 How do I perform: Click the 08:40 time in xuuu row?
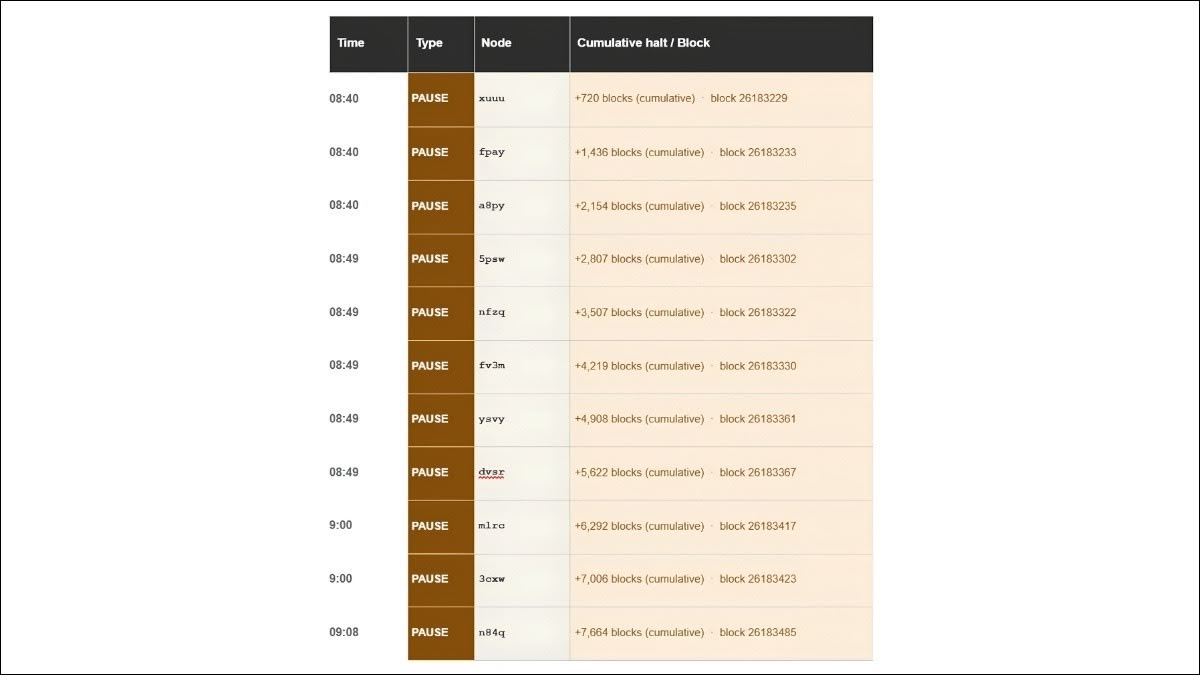344,99
